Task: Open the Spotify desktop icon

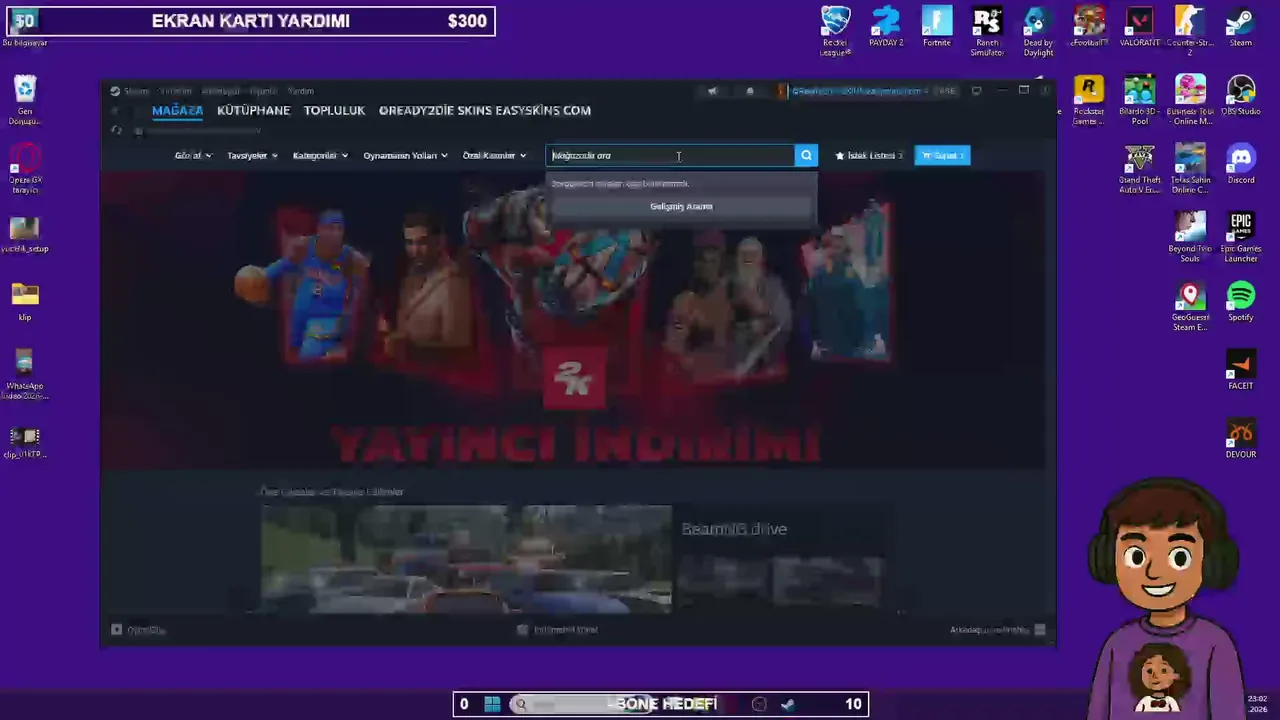Action: coord(1241,302)
